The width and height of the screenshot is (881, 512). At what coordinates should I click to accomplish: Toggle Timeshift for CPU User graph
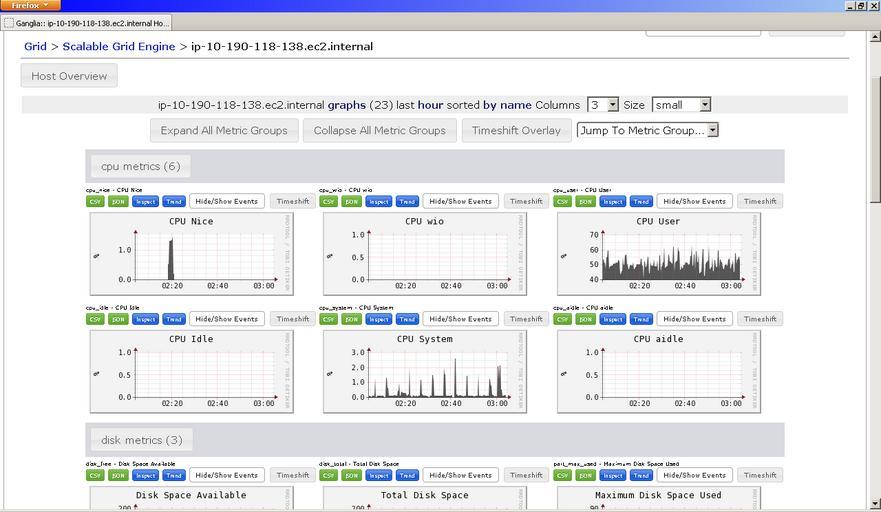pyautogui.click(x=760, y=201)
